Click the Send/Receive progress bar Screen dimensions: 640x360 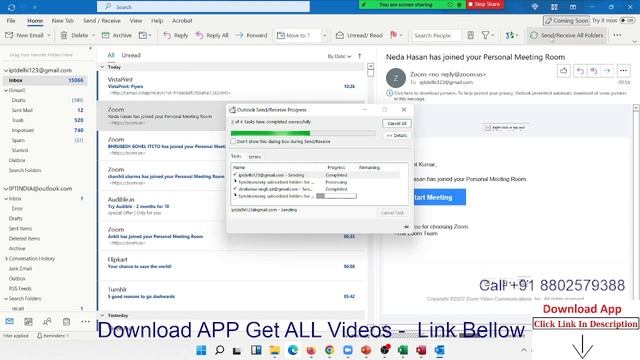click(x=303, y=133)
